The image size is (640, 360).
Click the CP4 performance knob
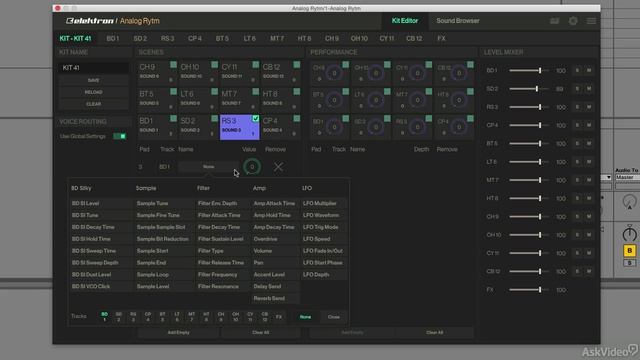(x=459, y=127)
